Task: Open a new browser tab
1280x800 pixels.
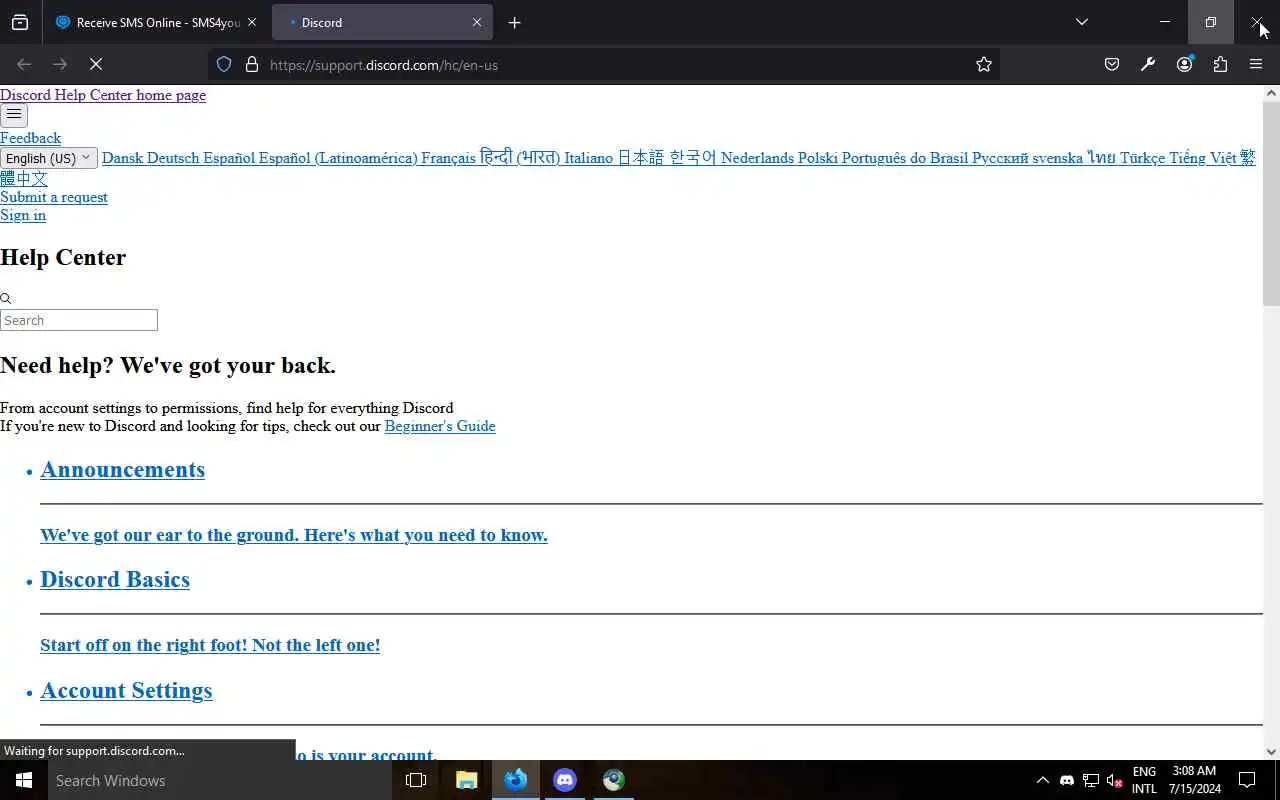Action: 514,22
